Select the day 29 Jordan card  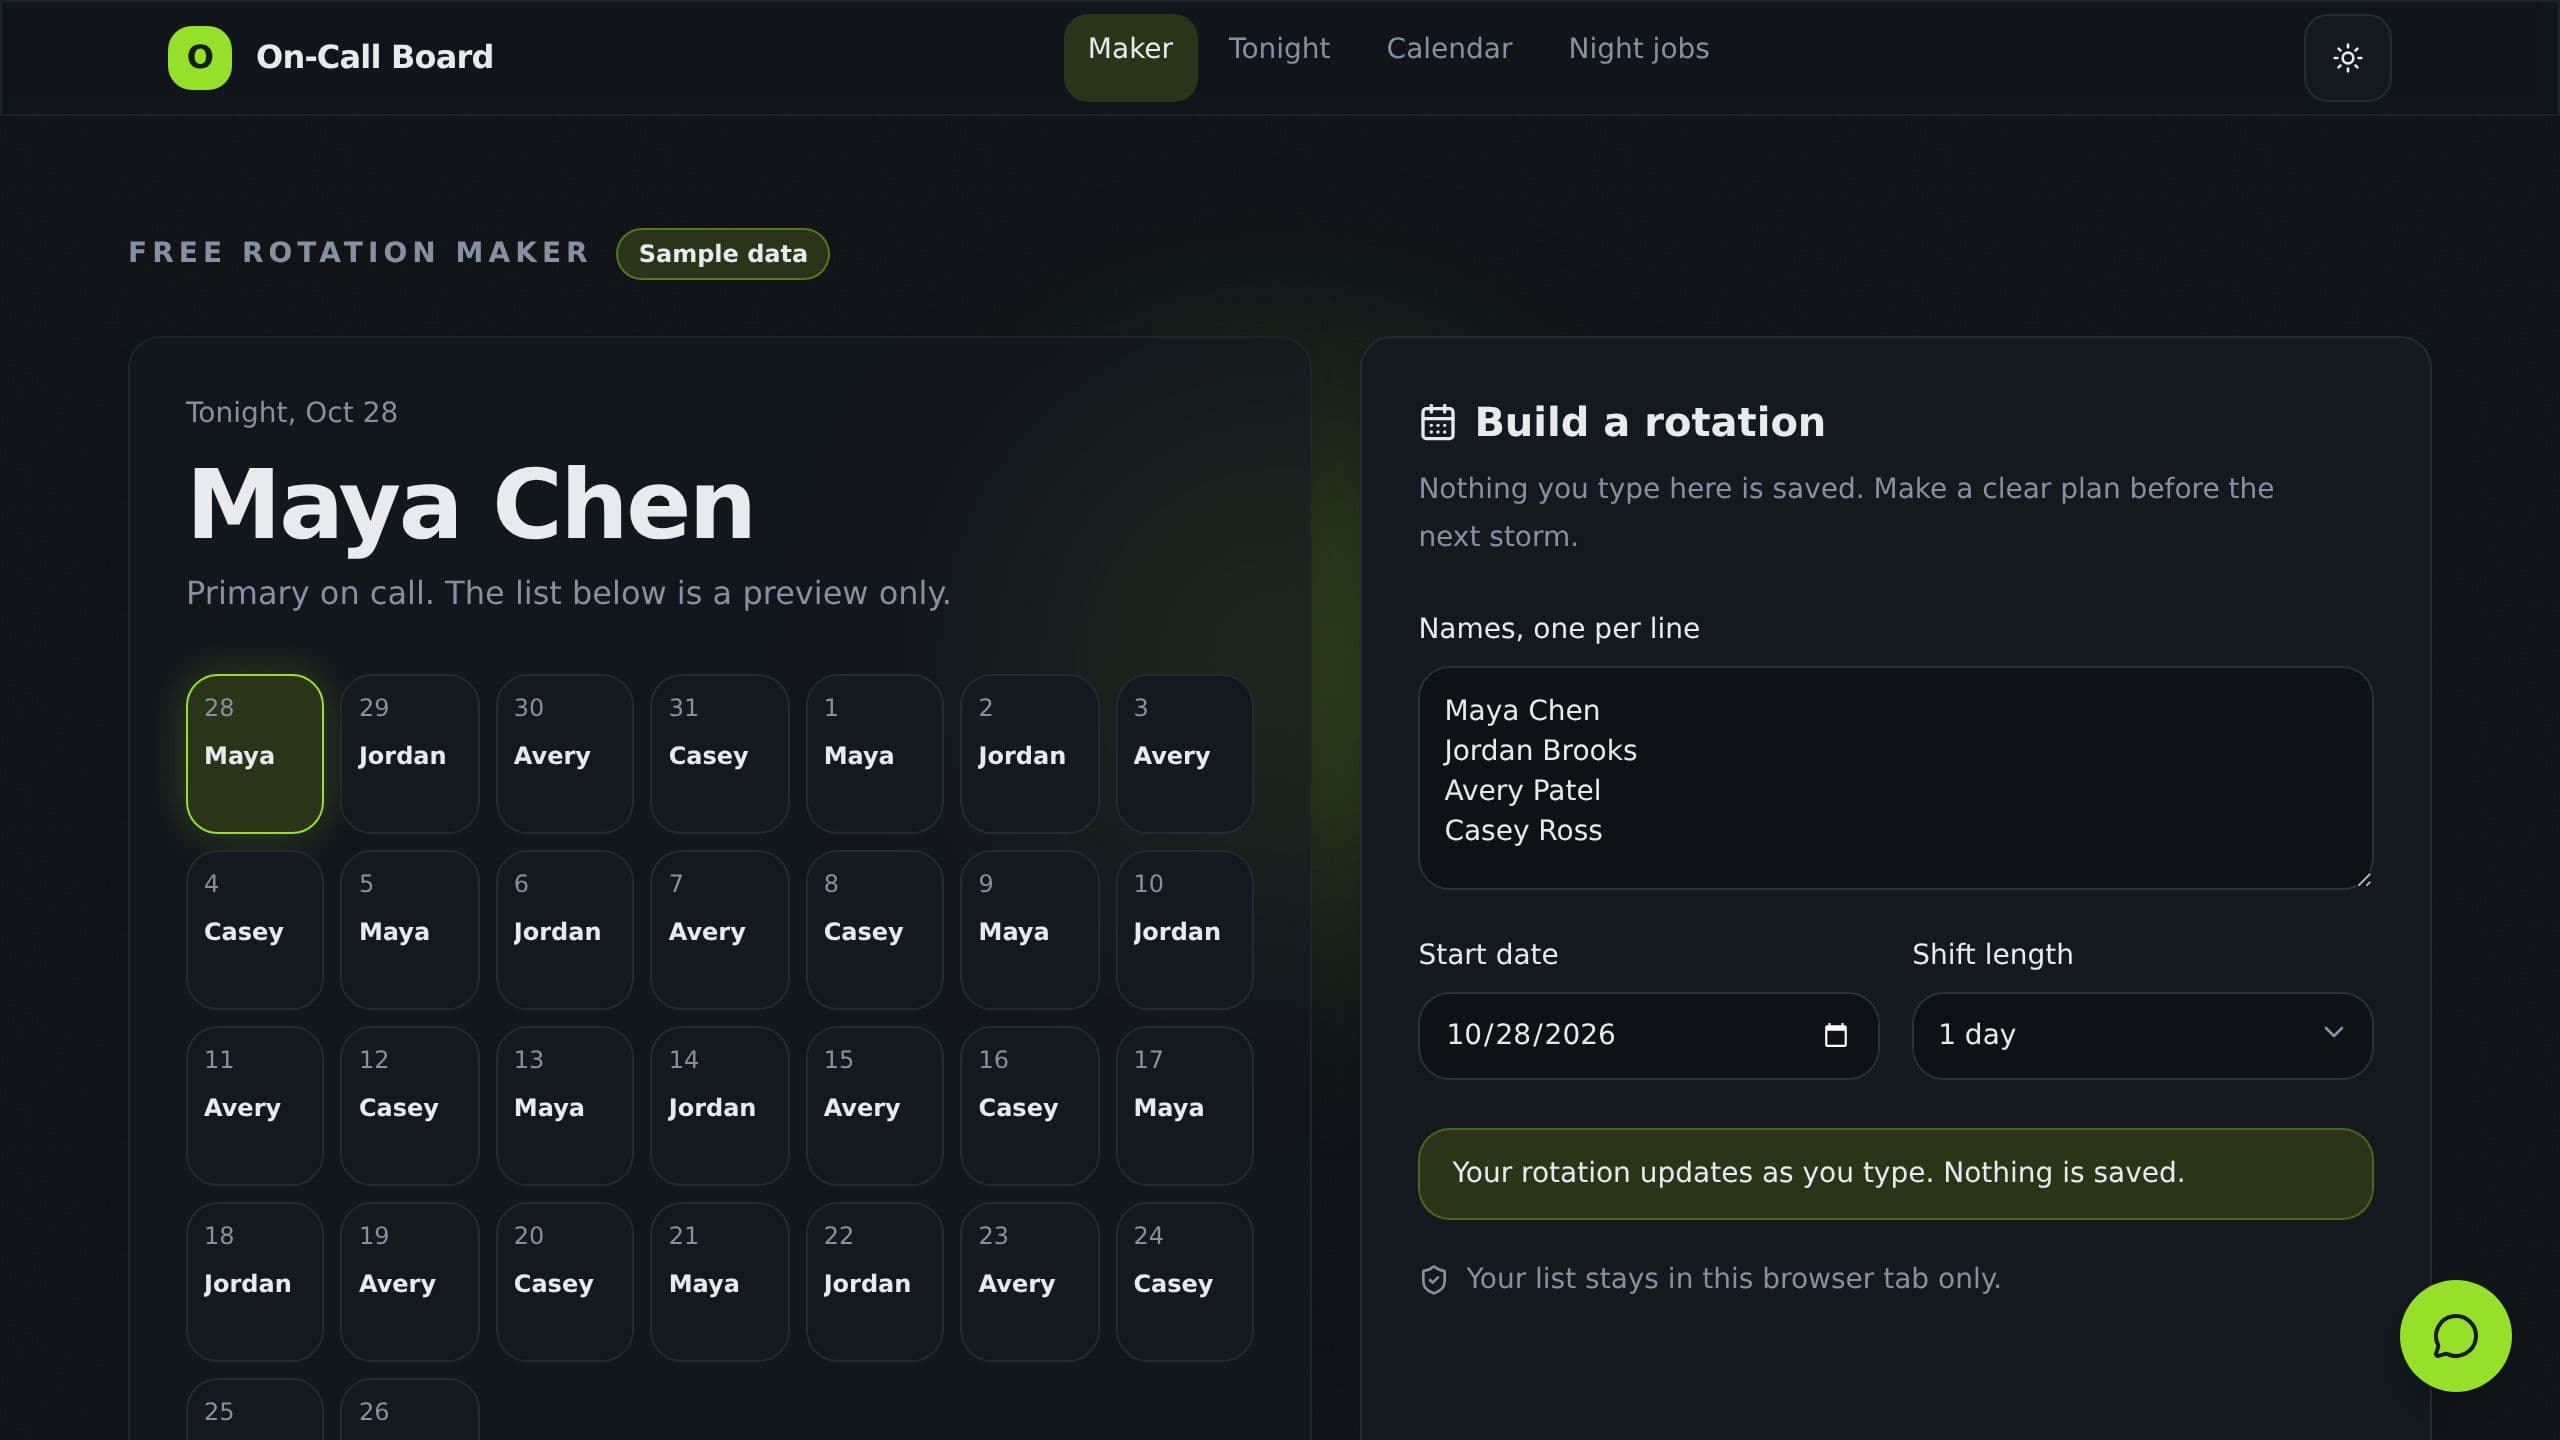[x=410, y=754]
